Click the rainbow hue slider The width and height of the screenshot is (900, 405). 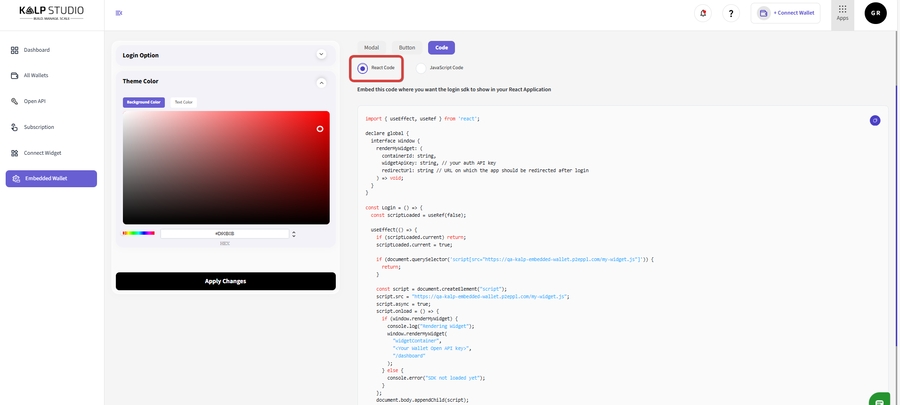139,233
